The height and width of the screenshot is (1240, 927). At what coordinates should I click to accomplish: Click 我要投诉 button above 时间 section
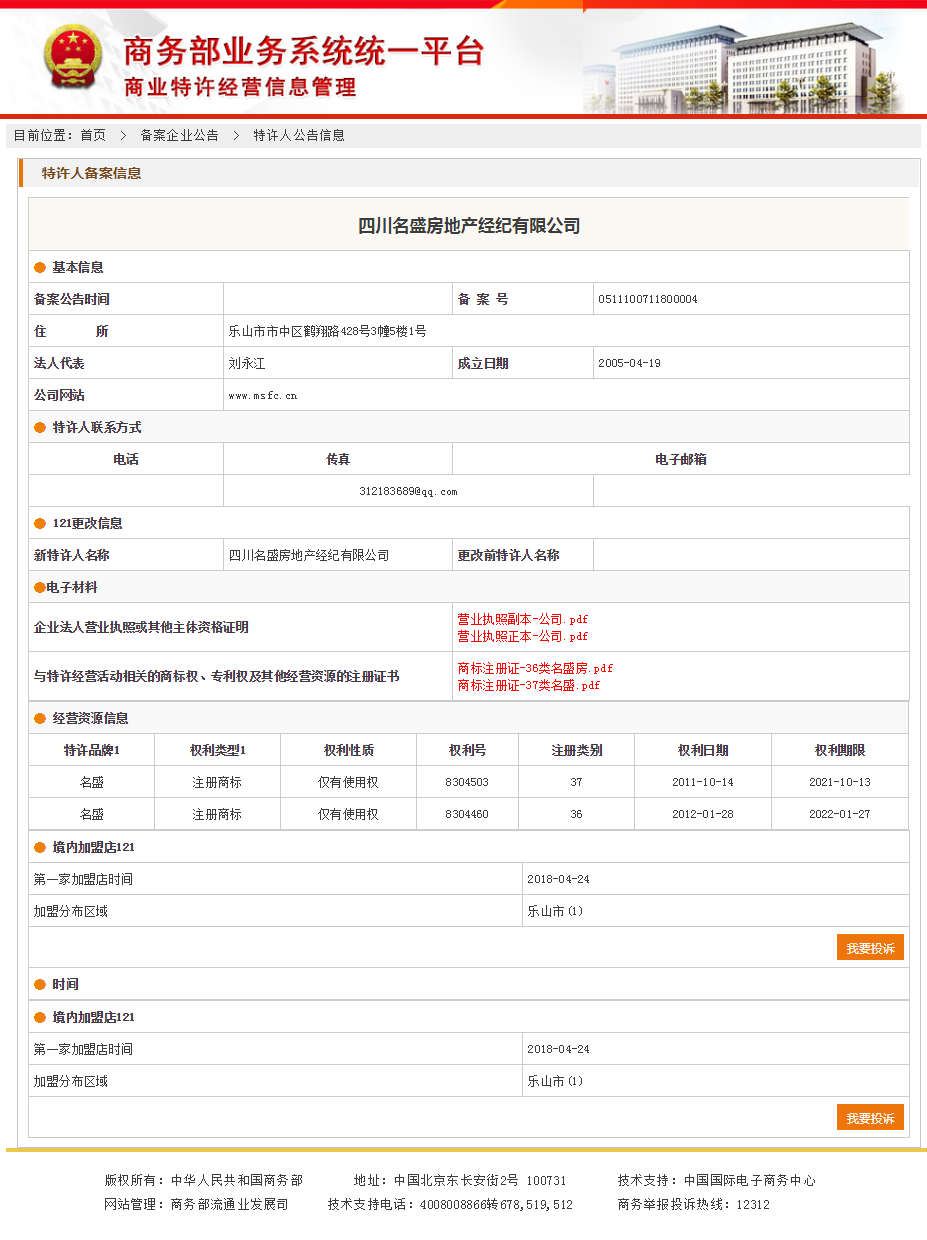tap(870, 947)
